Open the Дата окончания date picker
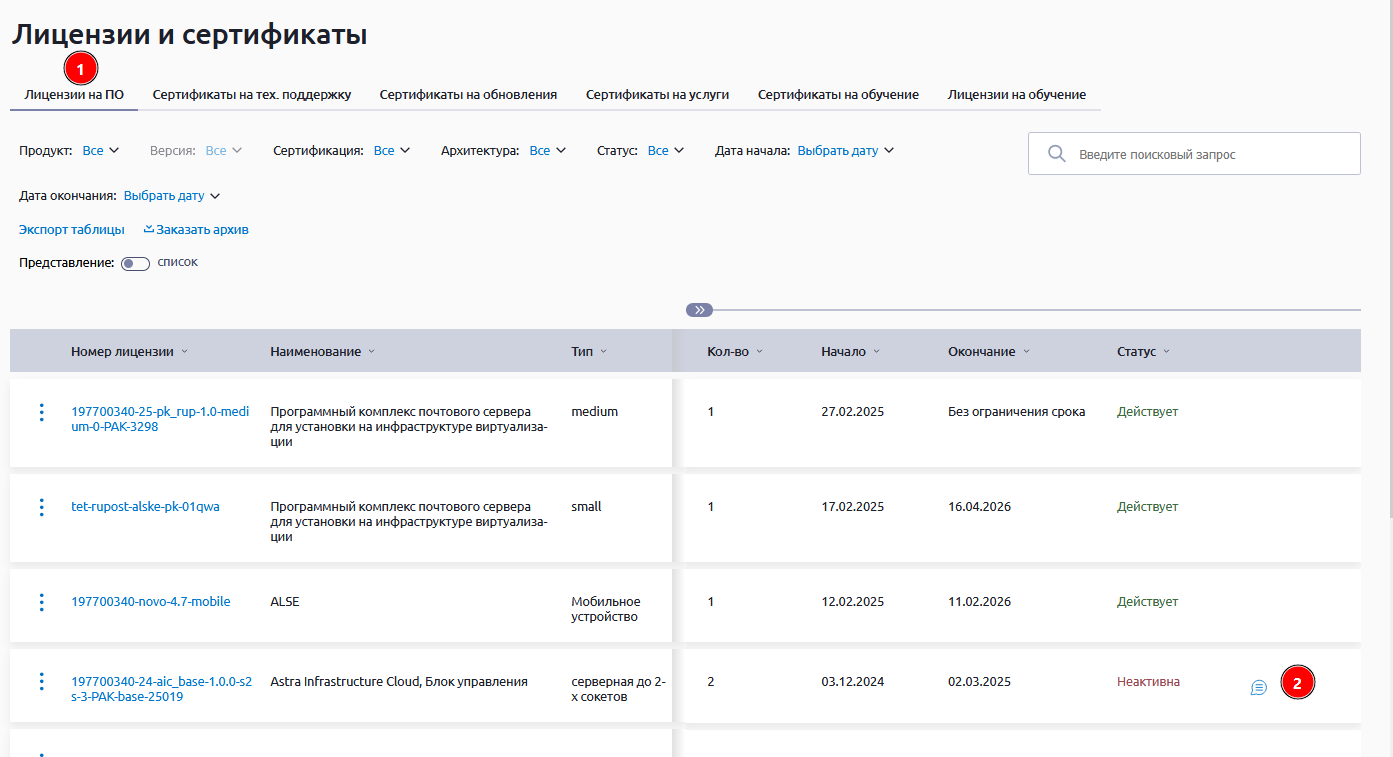The width and height of the screenshot is (1393, 757). [x=170, y=196]
